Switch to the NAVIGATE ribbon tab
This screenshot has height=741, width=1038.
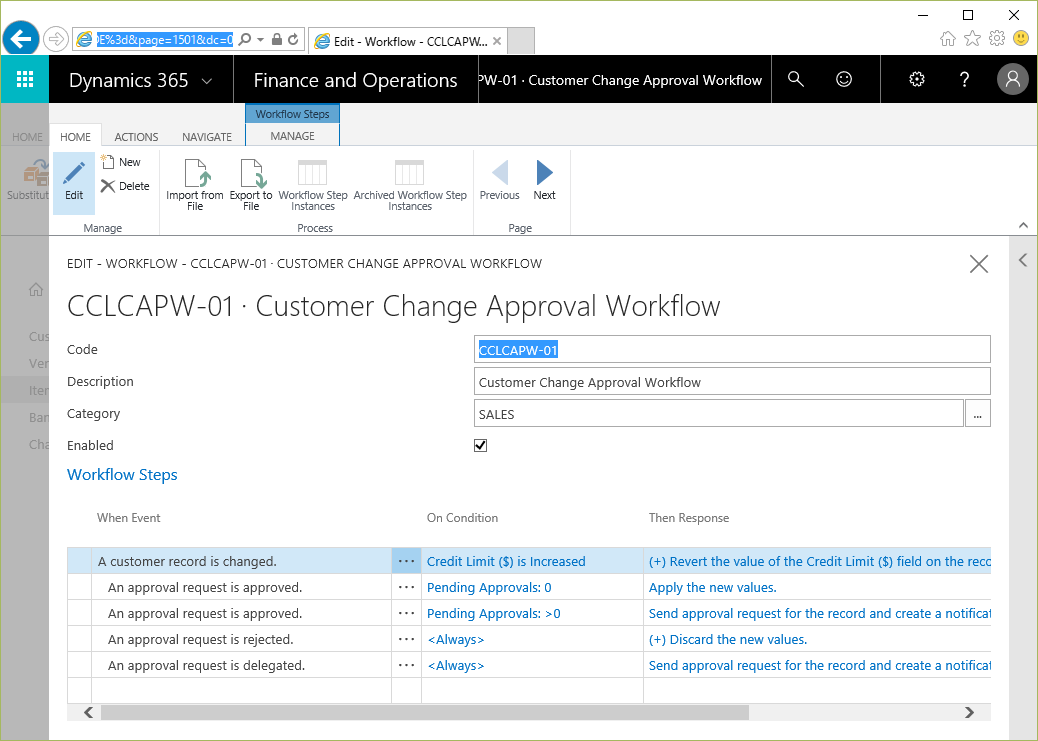[x=207, y=137]
